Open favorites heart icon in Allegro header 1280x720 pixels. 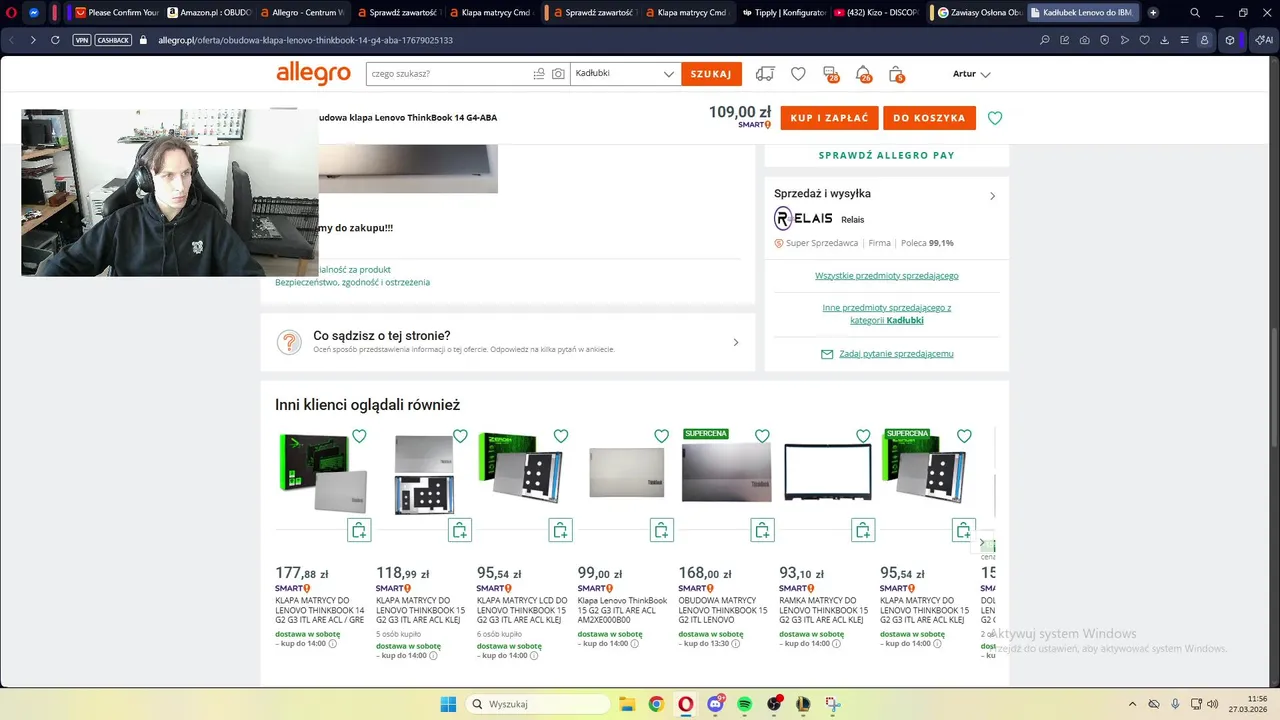click(798, 74)
